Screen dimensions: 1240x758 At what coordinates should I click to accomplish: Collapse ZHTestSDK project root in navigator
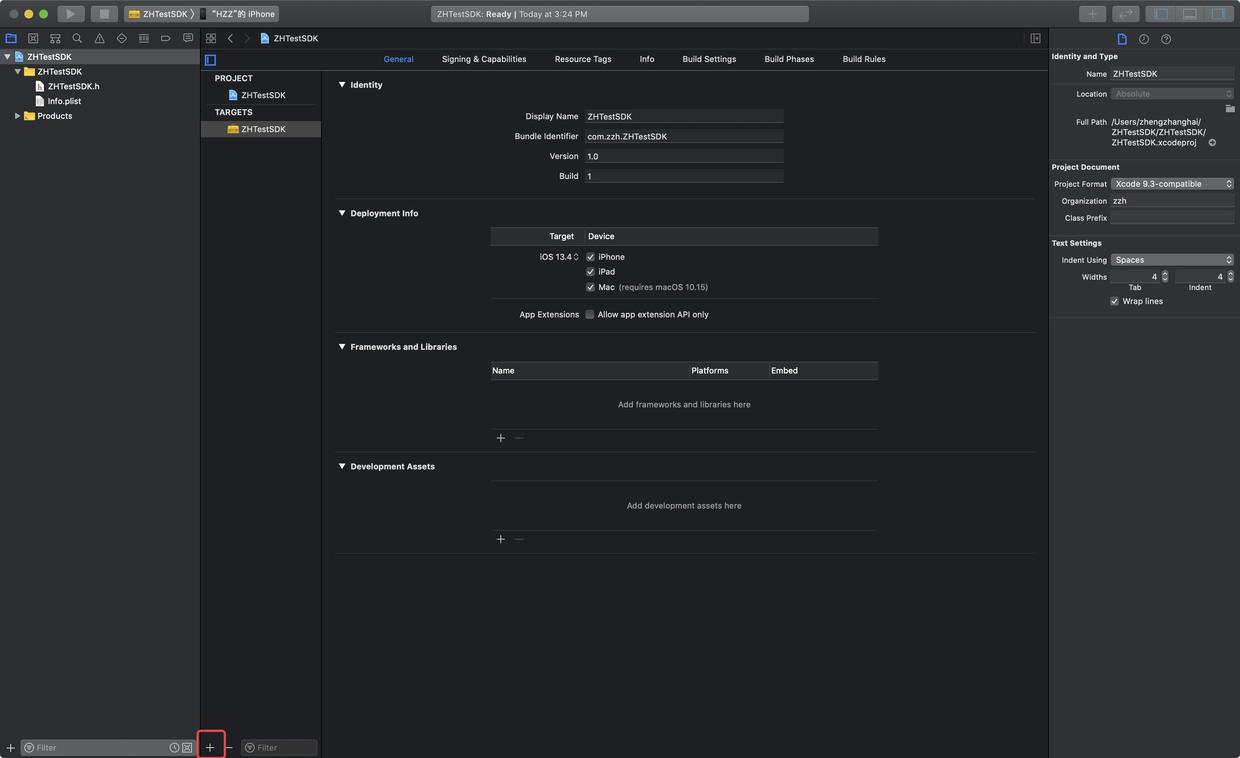pyautogui.click(x=7, y=57)
